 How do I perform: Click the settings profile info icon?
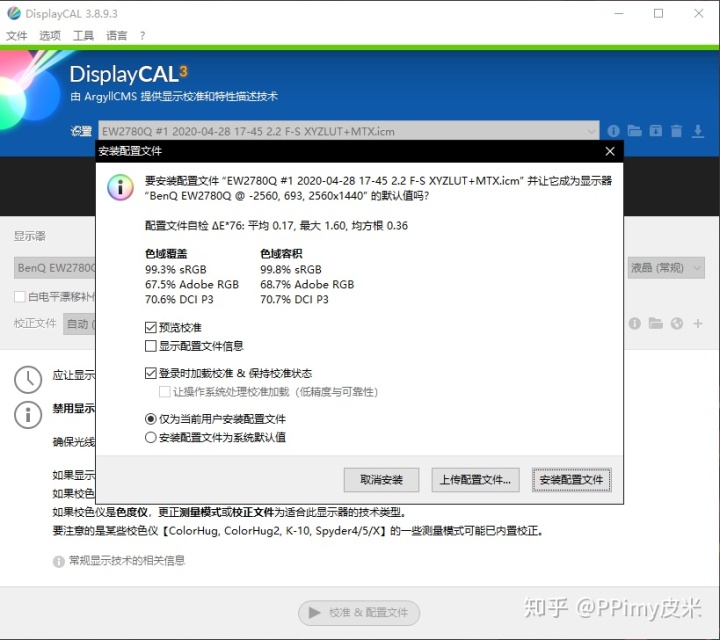click(x=613, y=131)
